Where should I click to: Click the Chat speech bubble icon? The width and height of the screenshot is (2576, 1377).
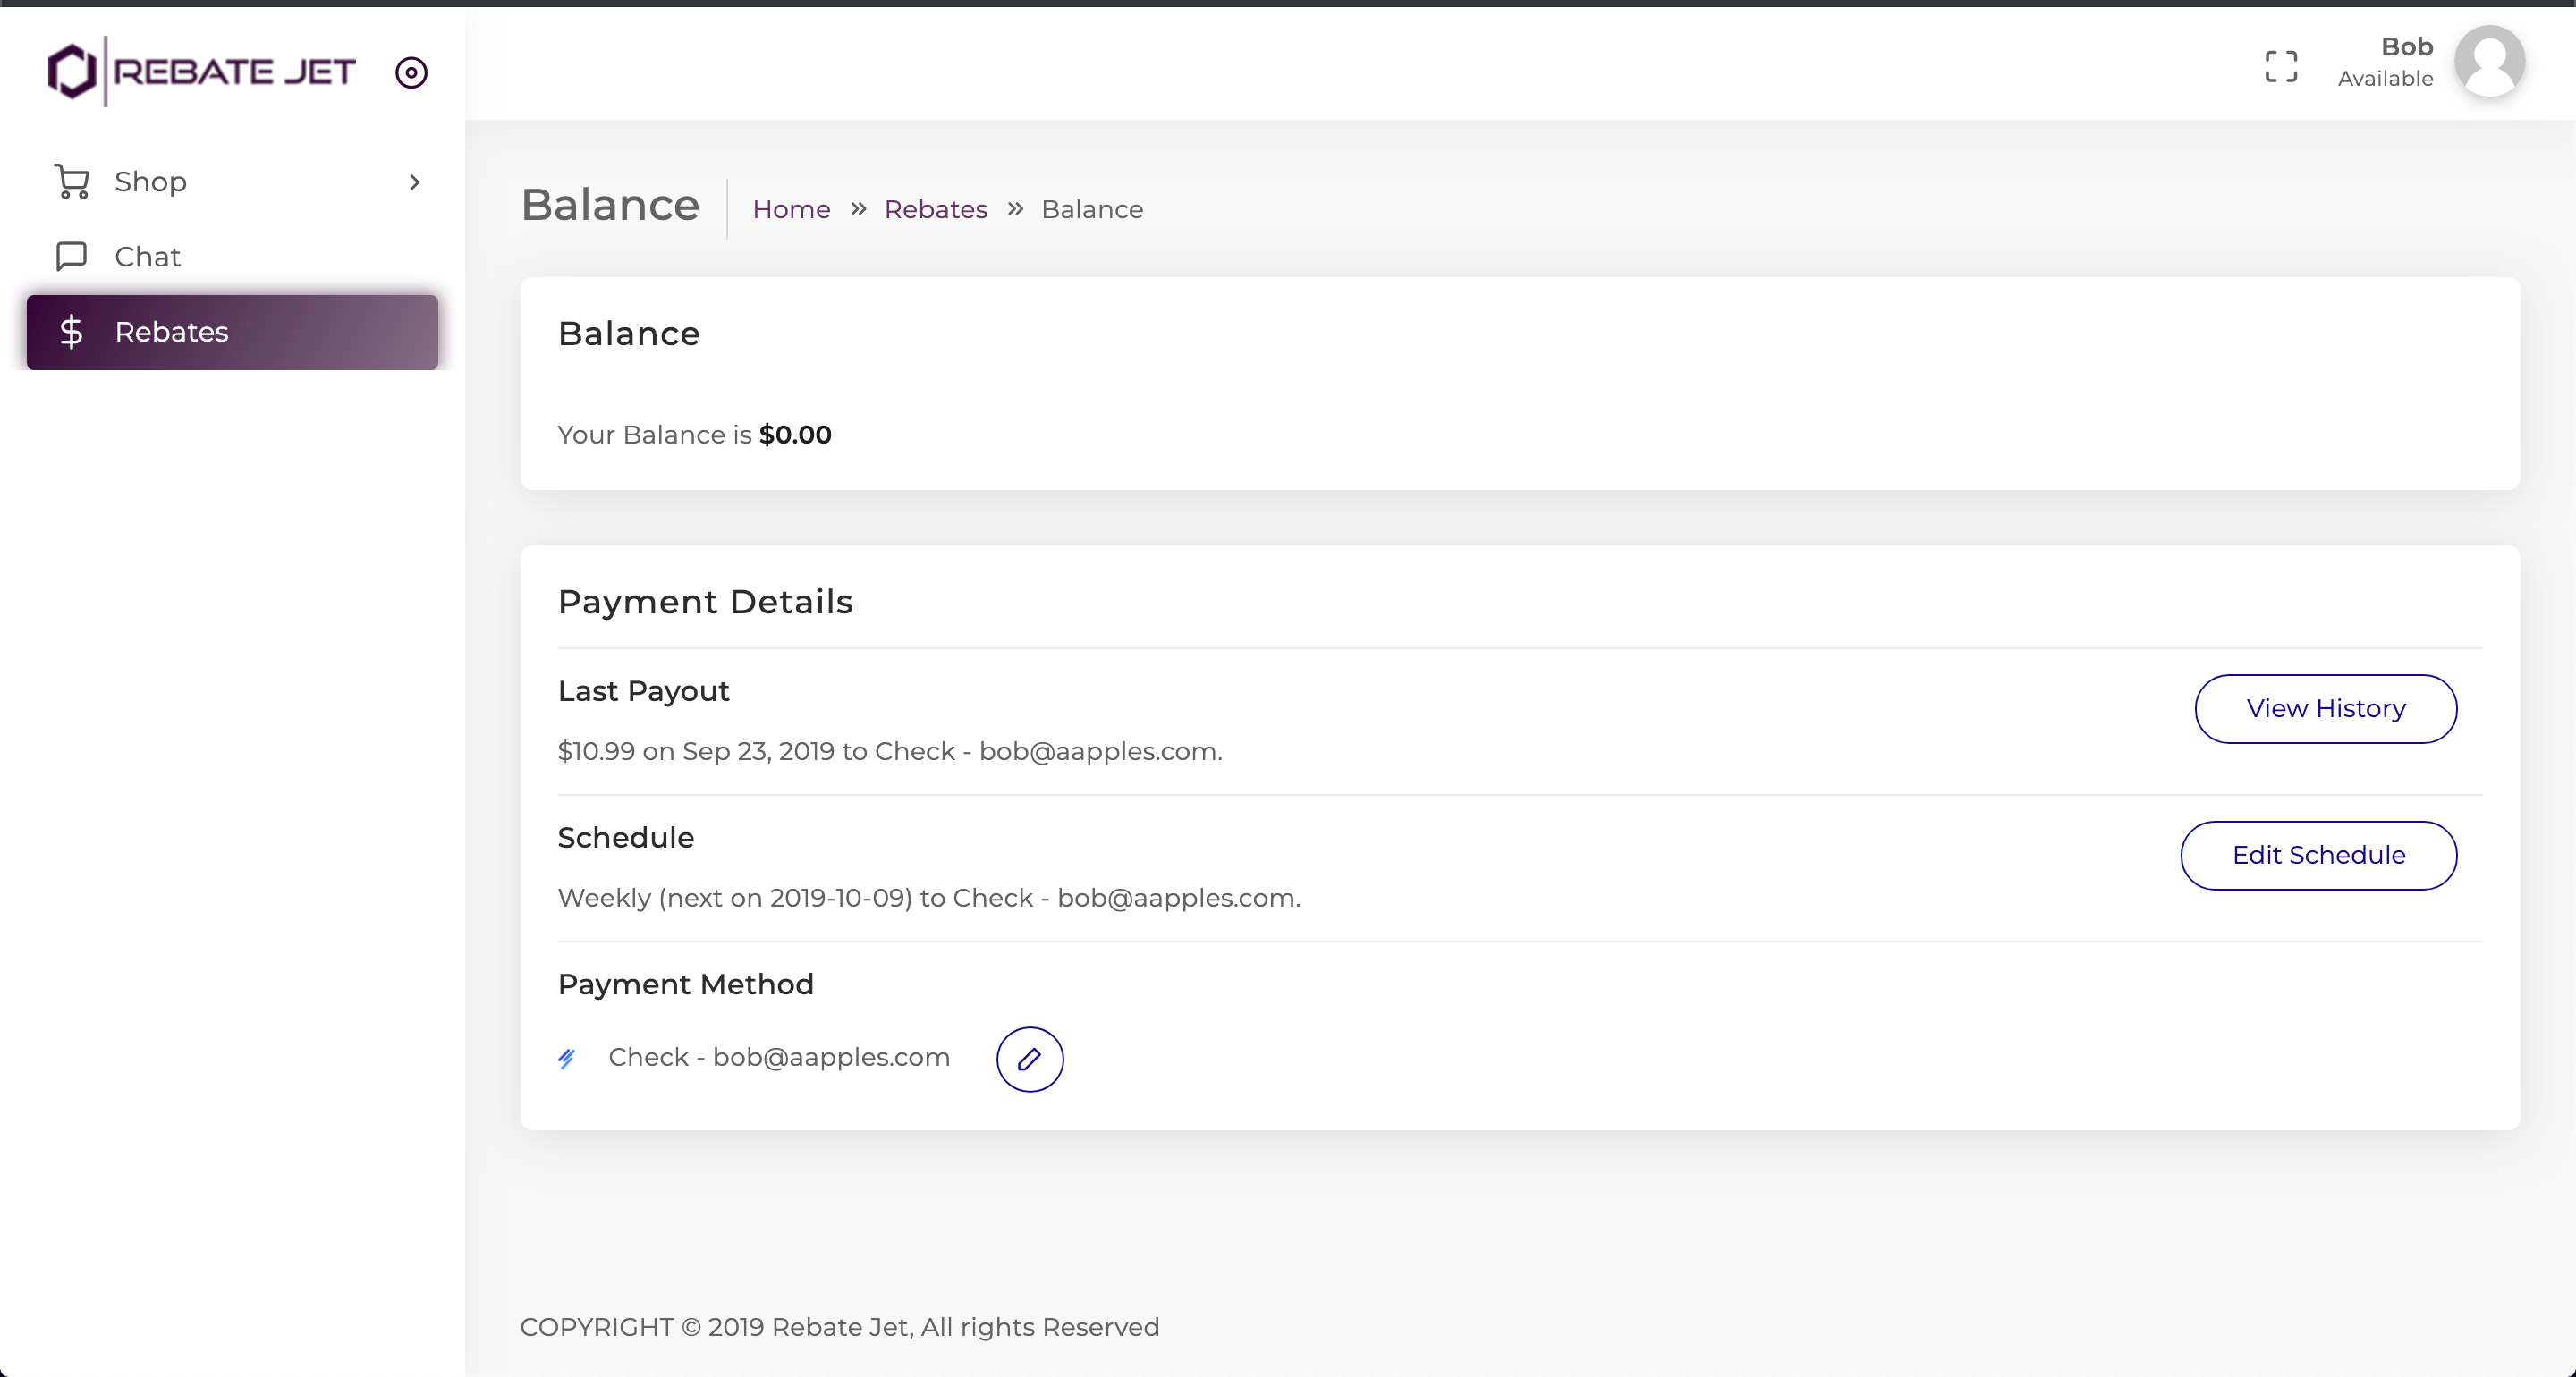pyautogui.click(x=72, y=257)
